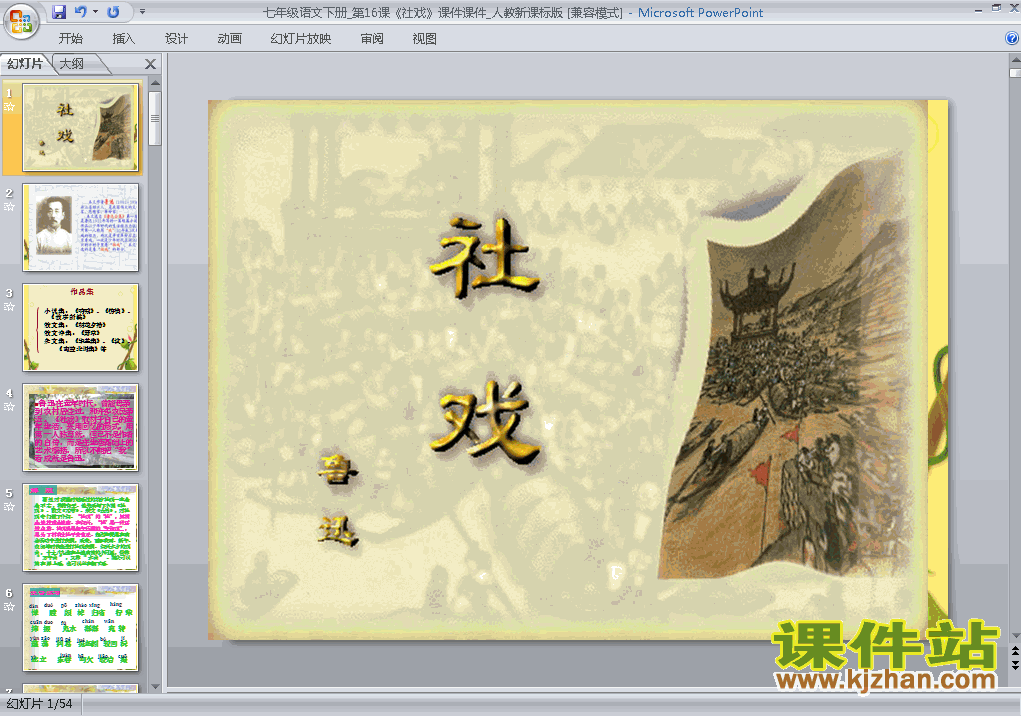Open the 插入 ribbon tab
This screenshot has height=717, width=1021.
123,39
